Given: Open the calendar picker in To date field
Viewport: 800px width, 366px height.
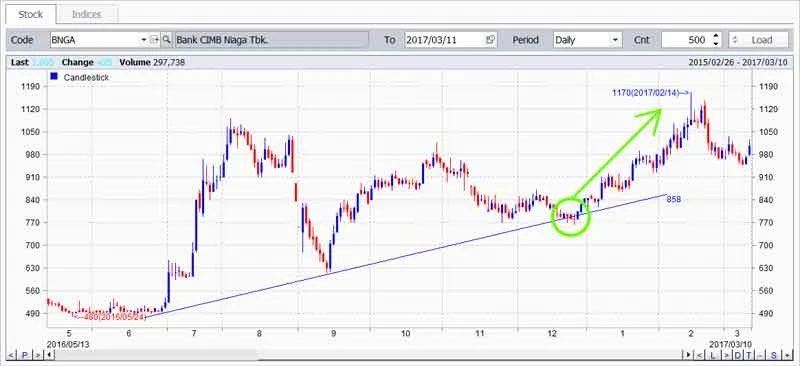Looking at the screenshot, I should (x=490, y=40).
